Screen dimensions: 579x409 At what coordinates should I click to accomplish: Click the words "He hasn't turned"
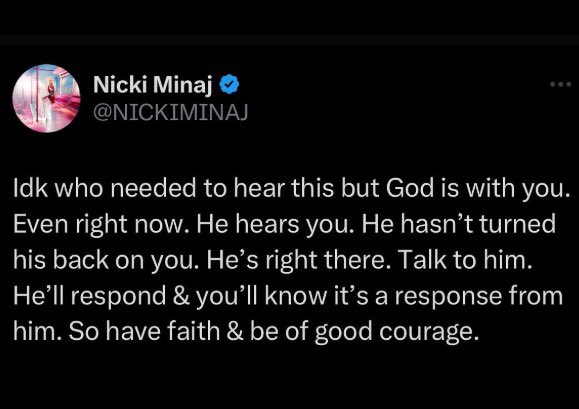click(458, 224)
